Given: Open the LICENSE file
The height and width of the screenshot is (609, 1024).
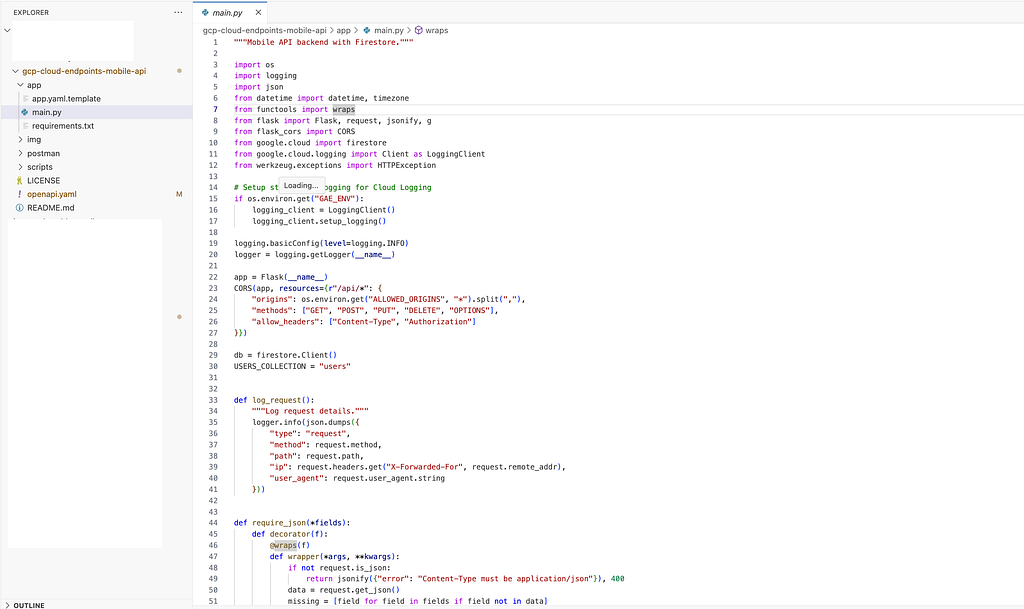Looking at the screenshot, I should pyautogui.click(x=43, y=181).
